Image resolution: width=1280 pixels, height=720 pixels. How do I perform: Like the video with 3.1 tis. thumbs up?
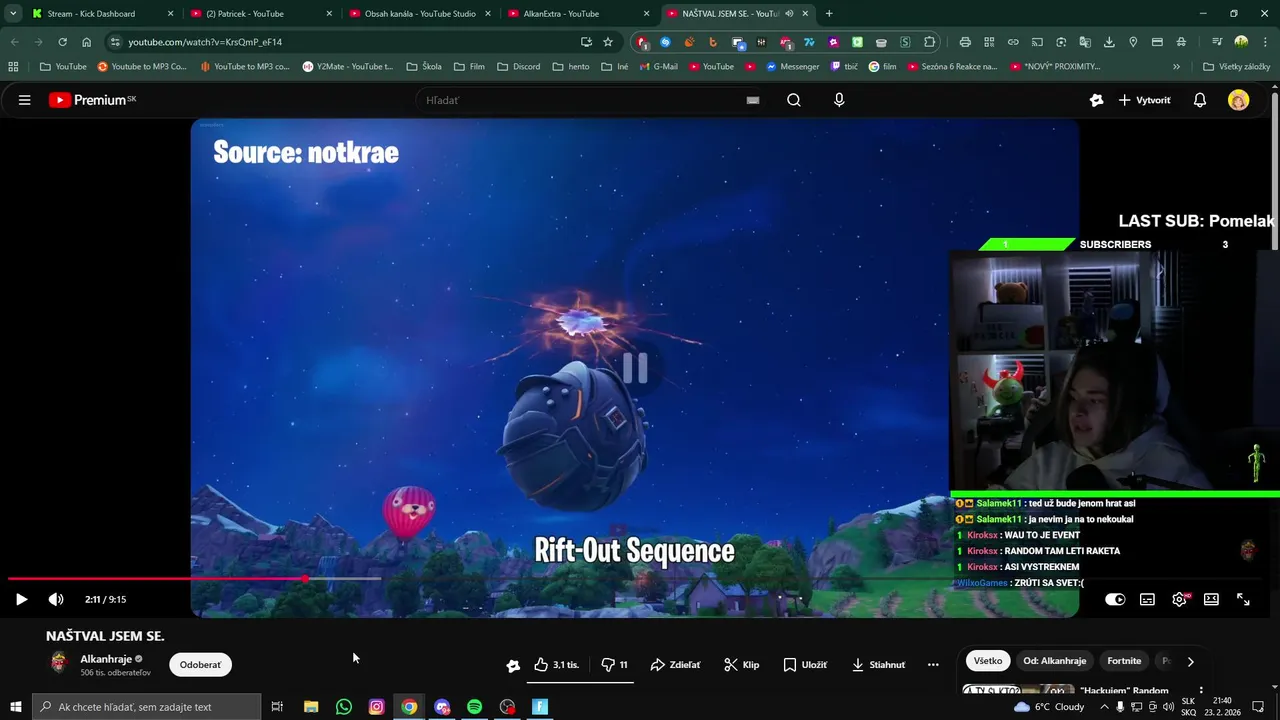pyautogui.click(x=557, y=665)
